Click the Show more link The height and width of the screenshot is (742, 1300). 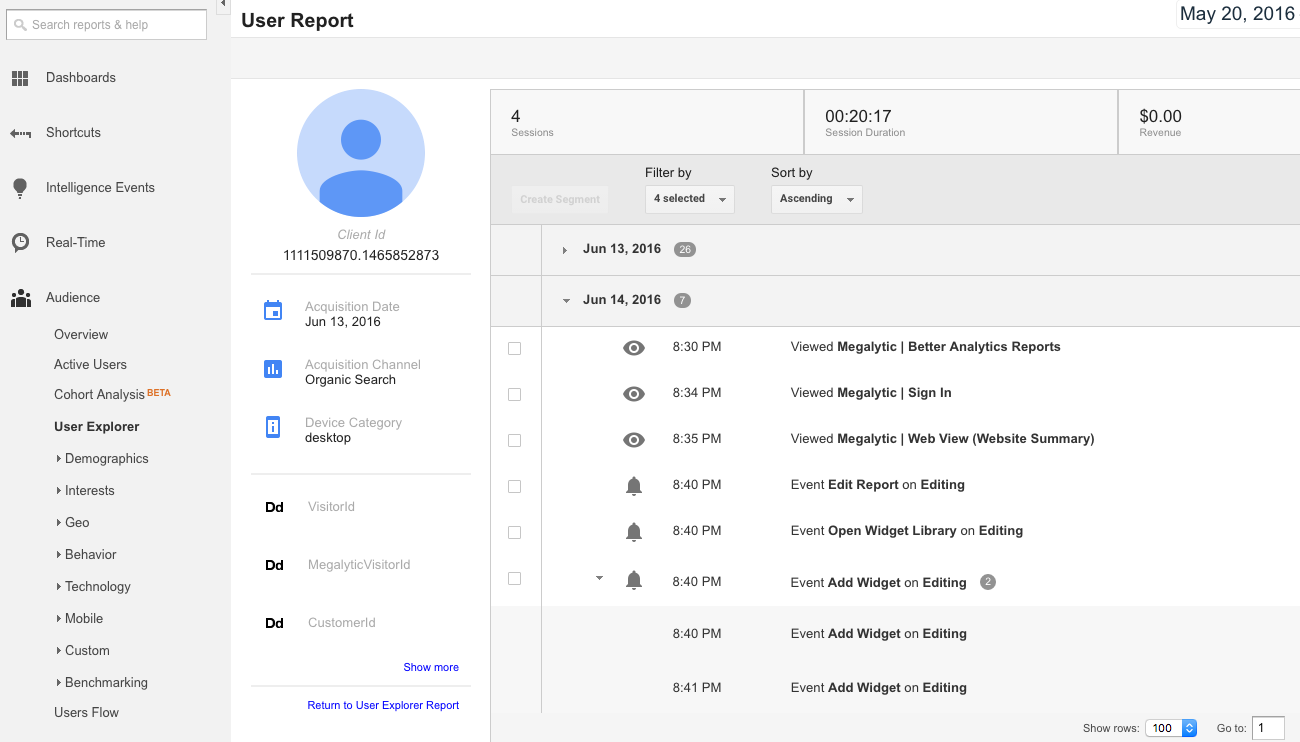tap(431, 667)
